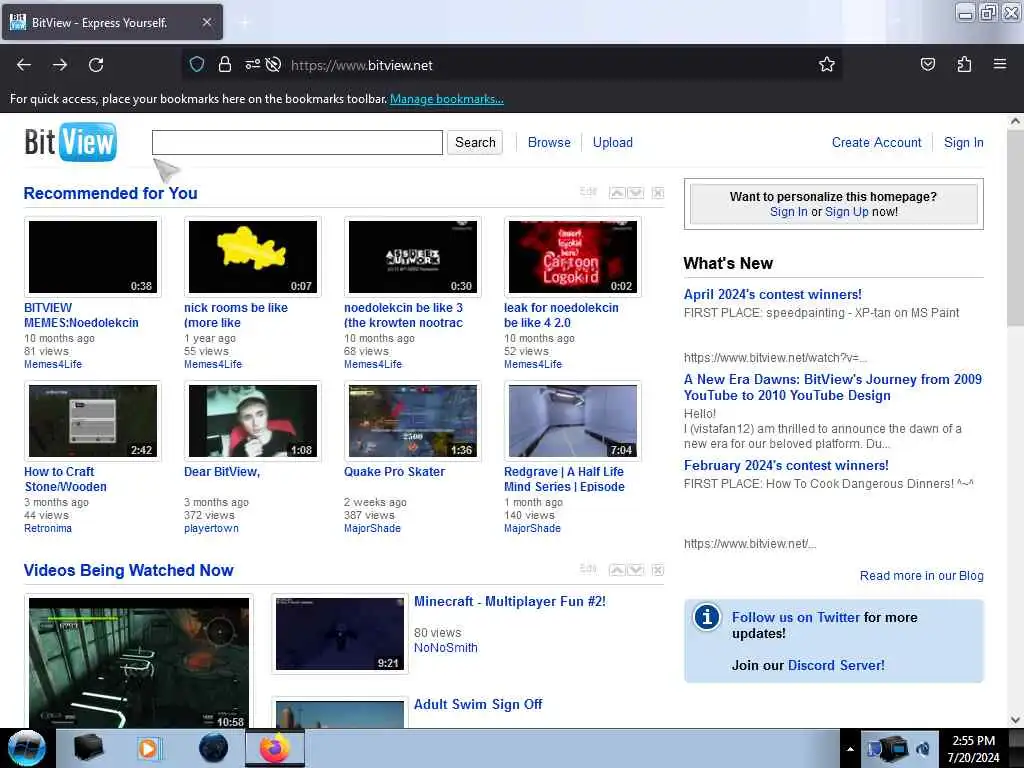Image resolution: width=1024 pixels, height=768 pixels.
Task: Click the Search button
Action: (x=475, y=142)
